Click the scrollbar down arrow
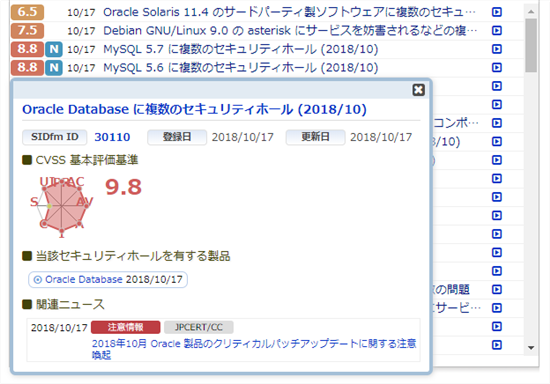 pyautogui.click(x=531, y=348)
